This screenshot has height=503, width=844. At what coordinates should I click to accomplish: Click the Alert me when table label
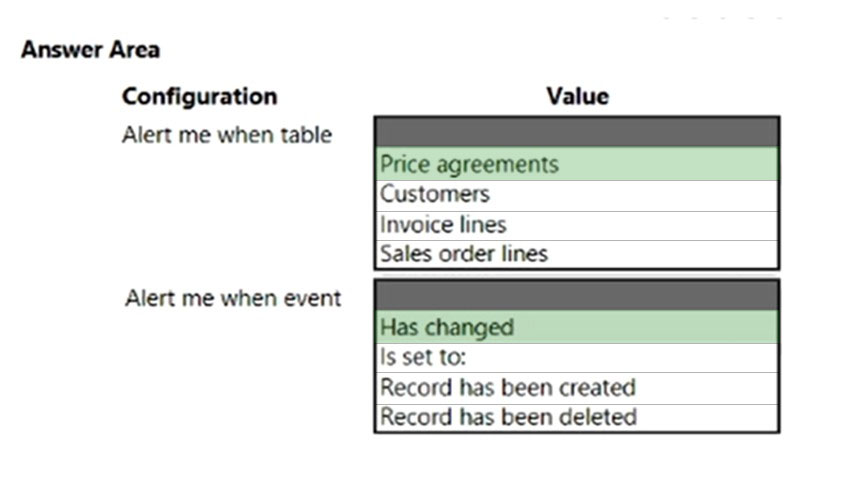pyautogui.click(x=227, y=135)
